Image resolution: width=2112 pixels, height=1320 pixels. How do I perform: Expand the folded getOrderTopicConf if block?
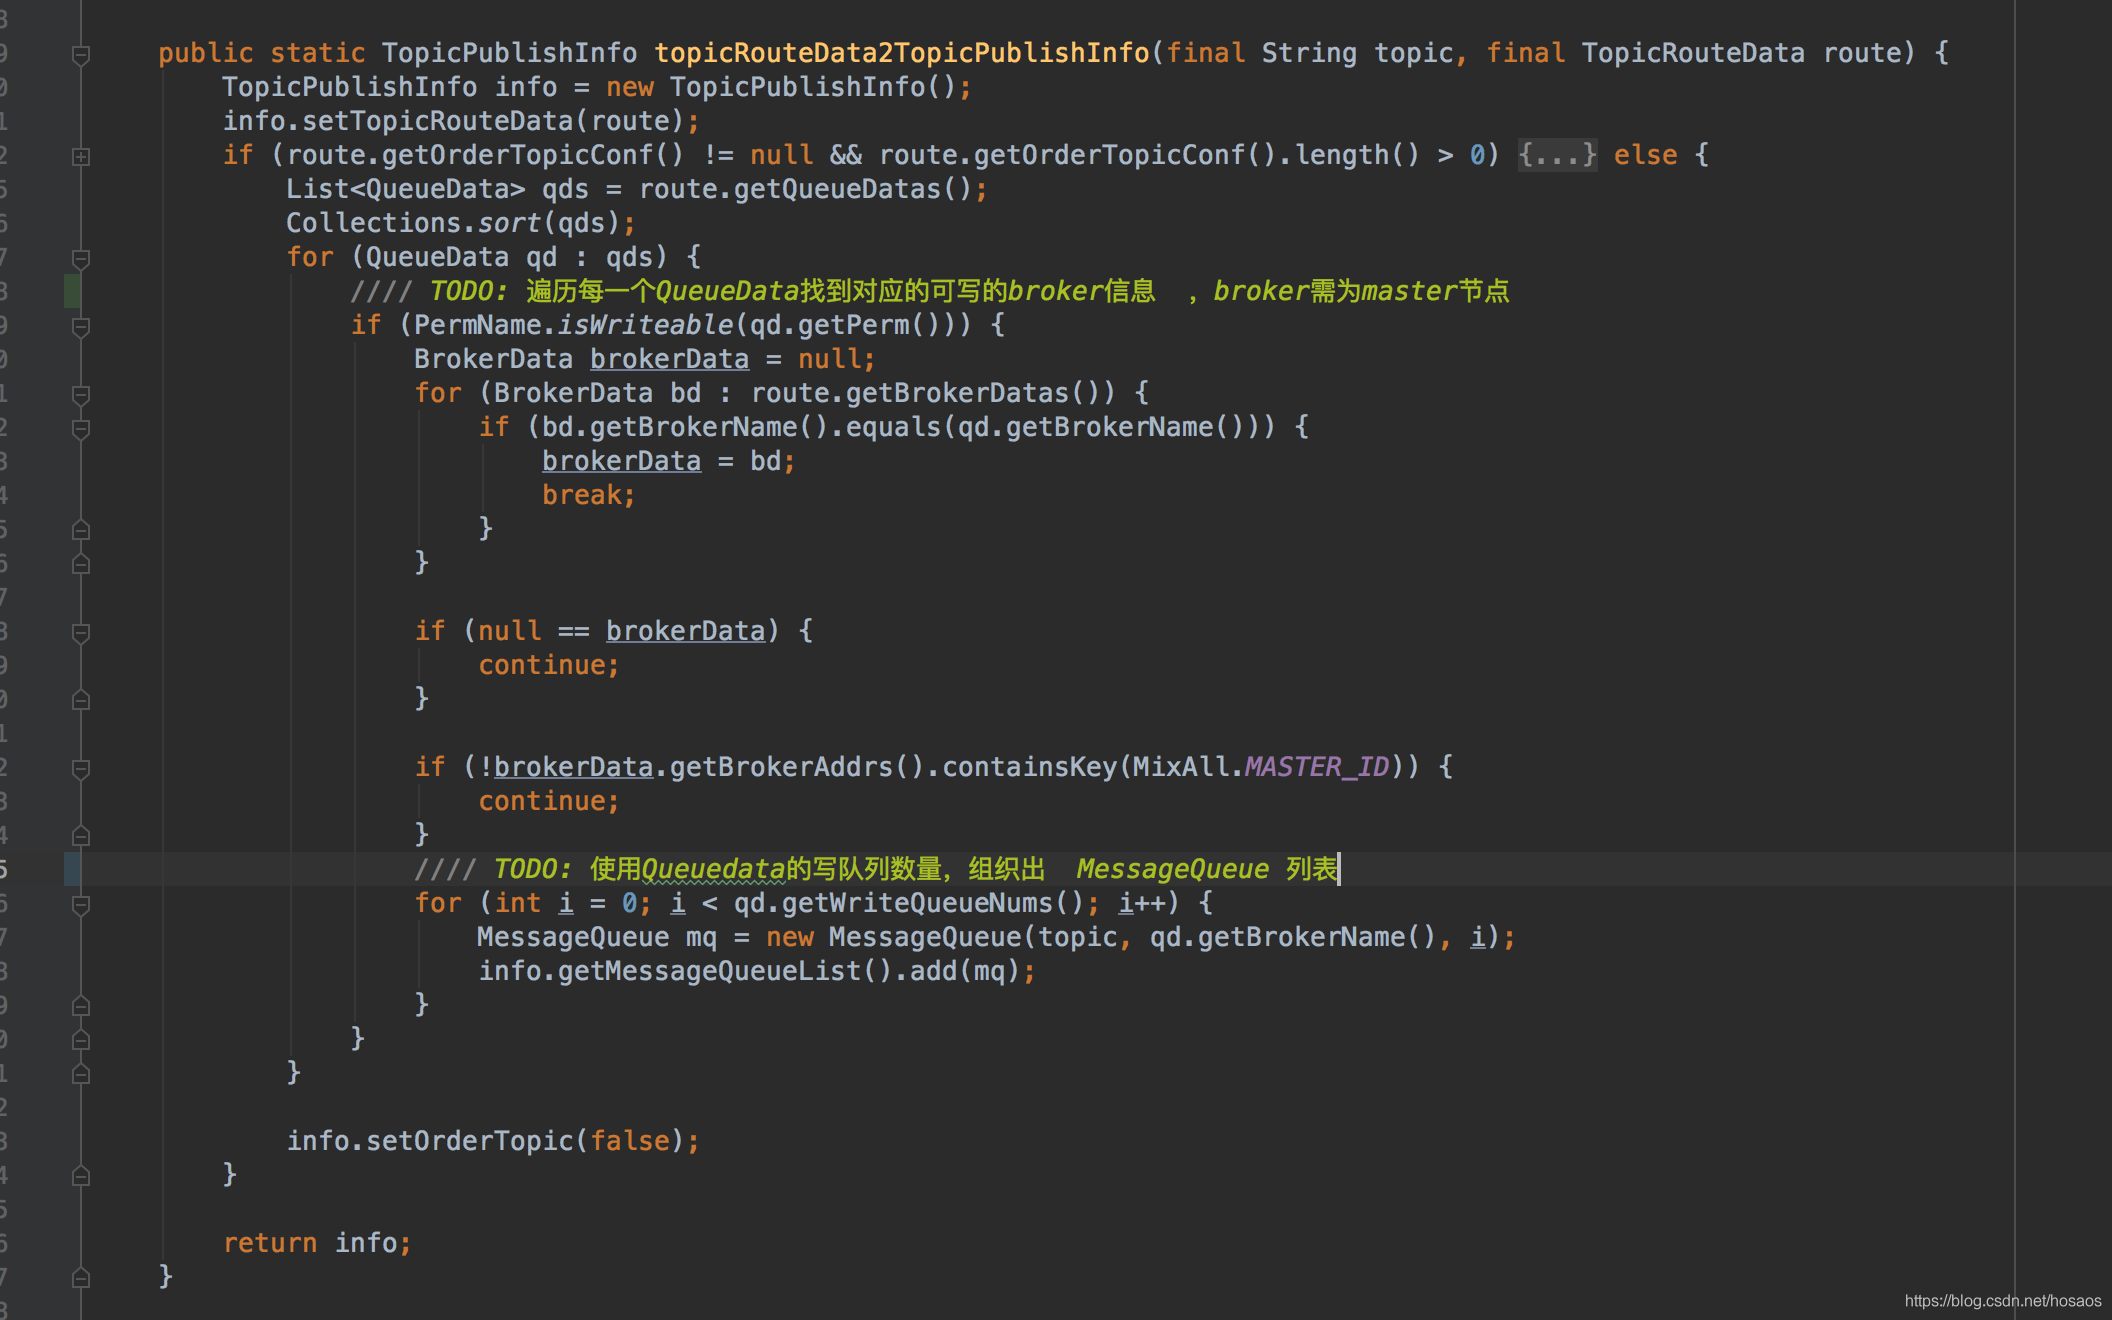coord(81,156)
